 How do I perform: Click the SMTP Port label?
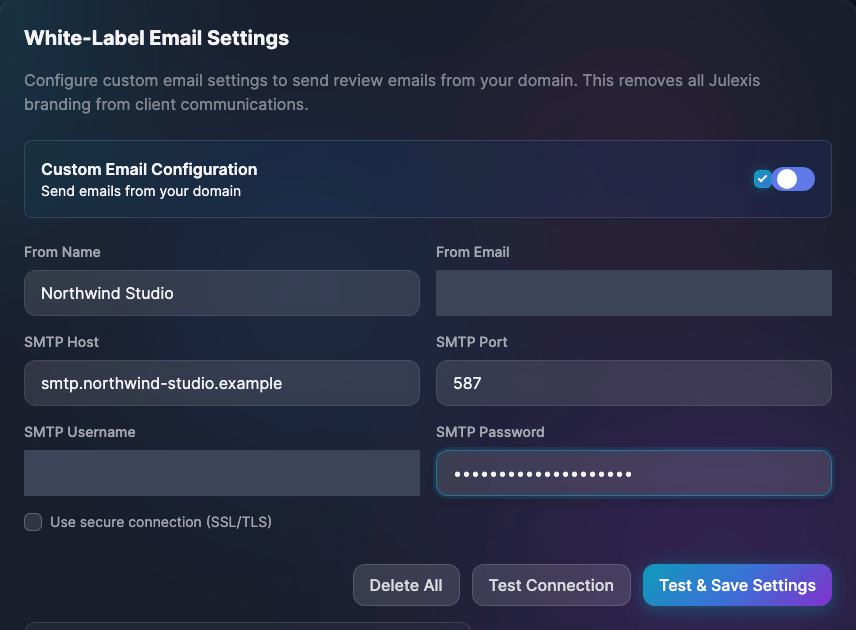(472, 342)
